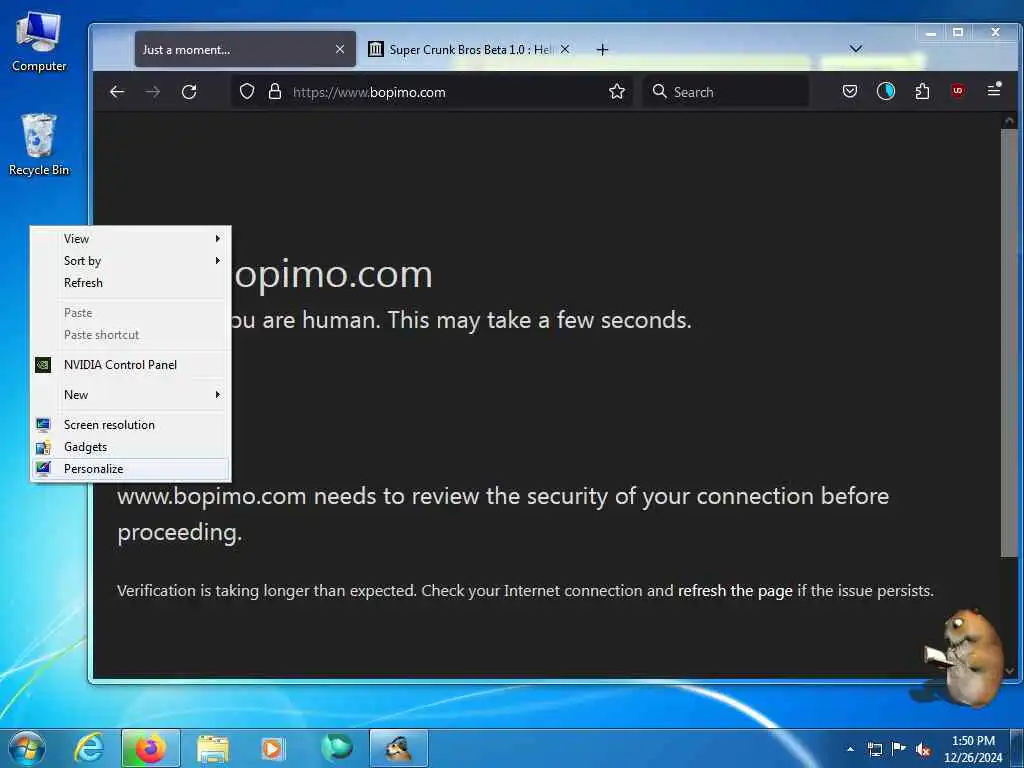Click the scrollbar up arrow
1024x768 pixels.
click(x=1009, y=121)
